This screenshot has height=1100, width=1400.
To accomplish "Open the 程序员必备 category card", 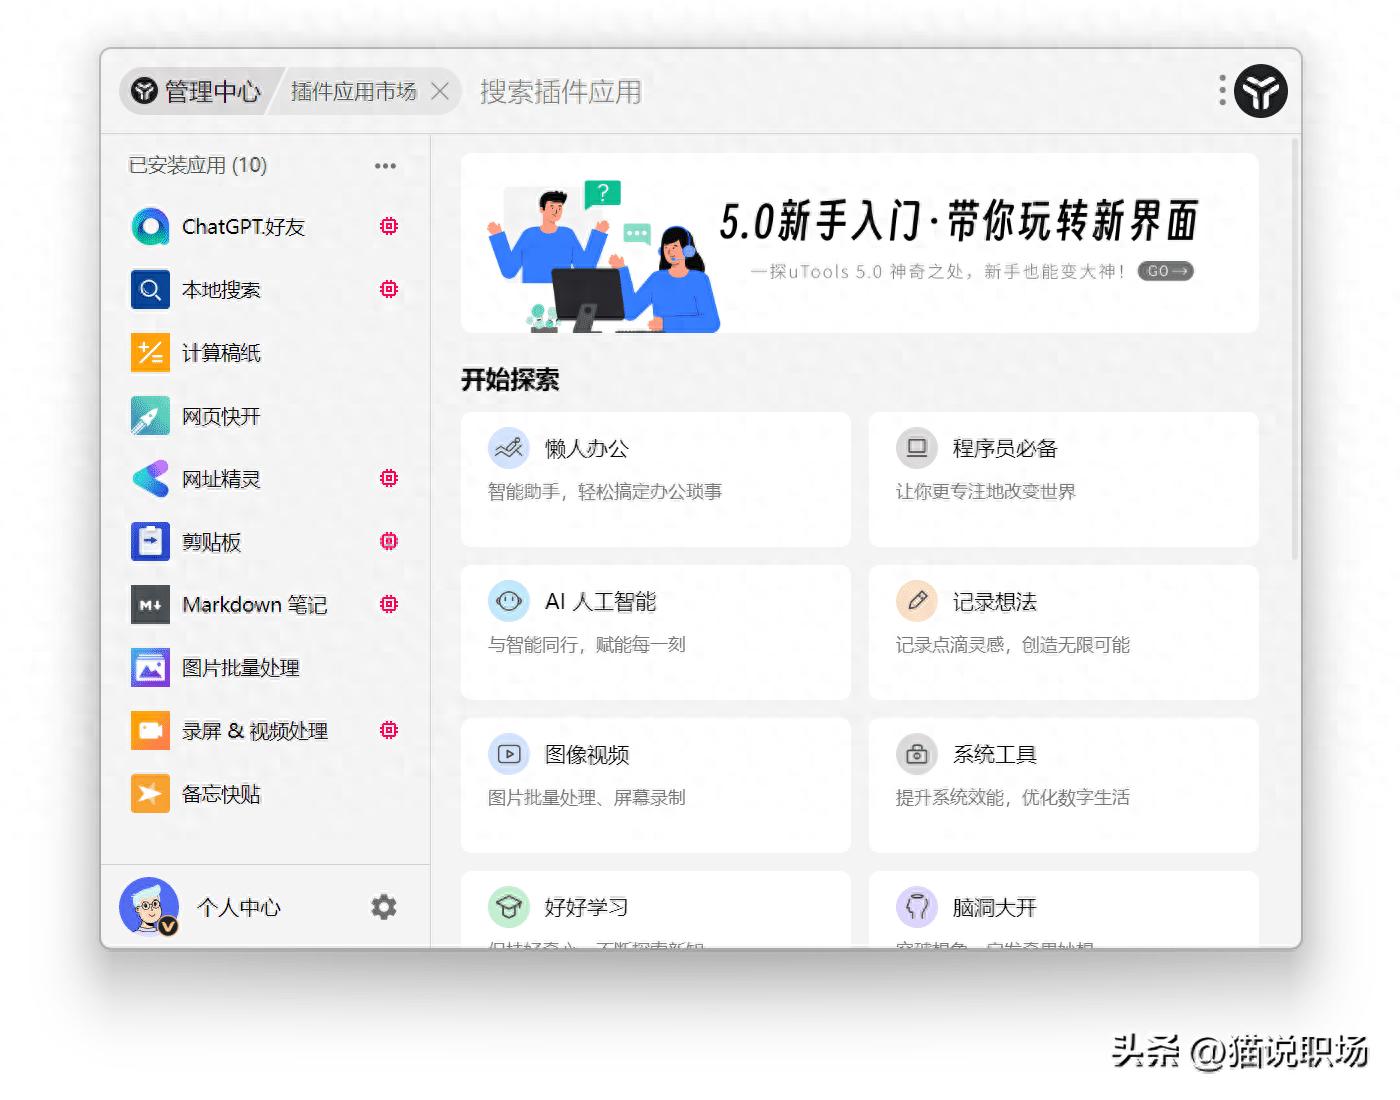I will click(1063, 479).
